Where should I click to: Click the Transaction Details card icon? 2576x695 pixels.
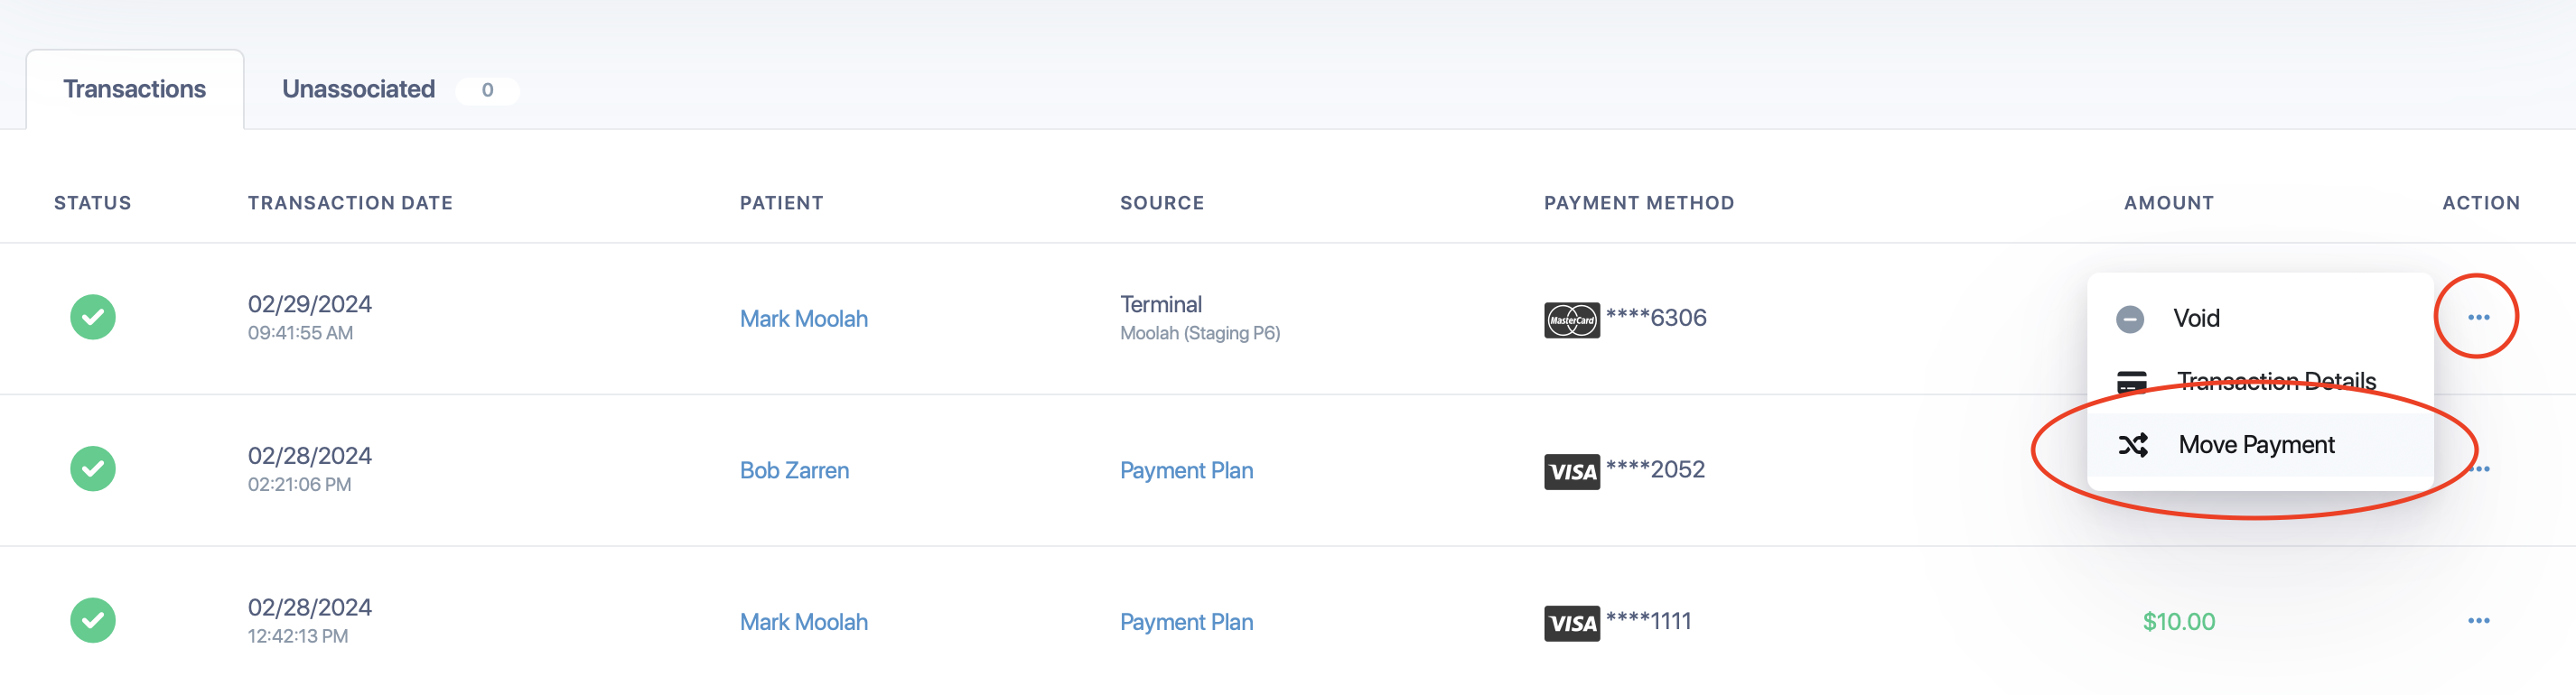click(x=2131, y=382)
